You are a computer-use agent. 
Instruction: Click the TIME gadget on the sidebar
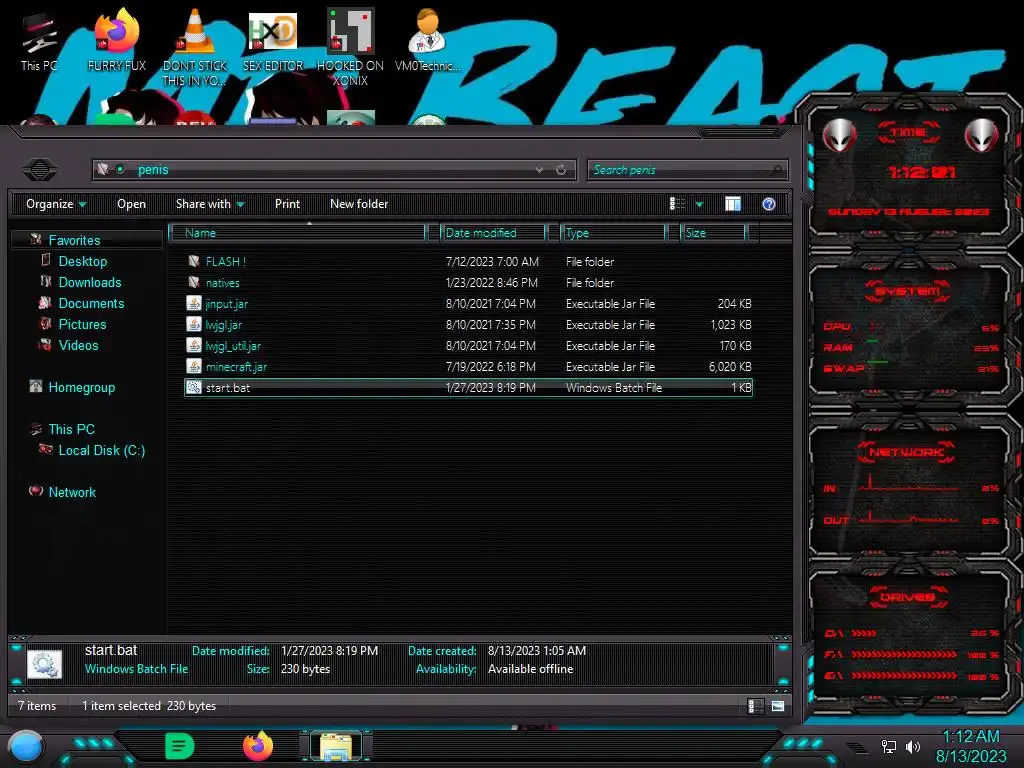(x=908, y=169)
